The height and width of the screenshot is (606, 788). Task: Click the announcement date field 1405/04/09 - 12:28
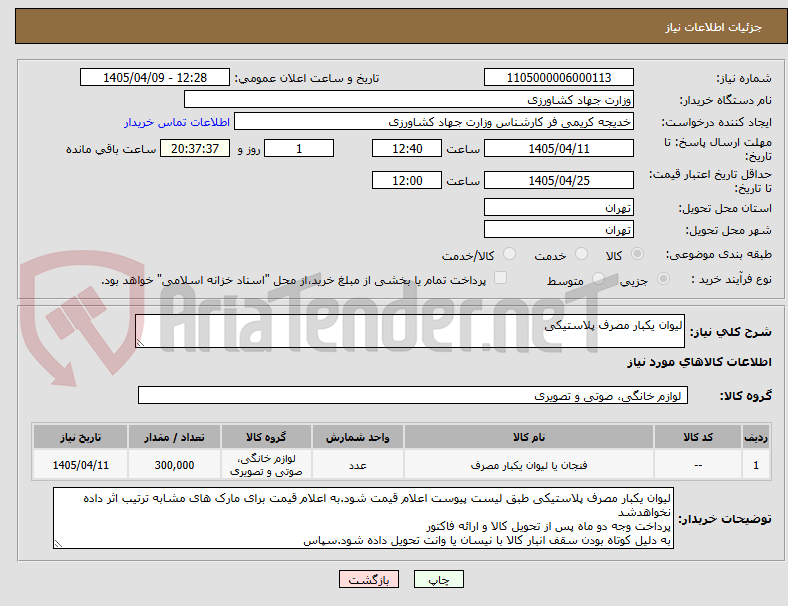coord(155,77)
